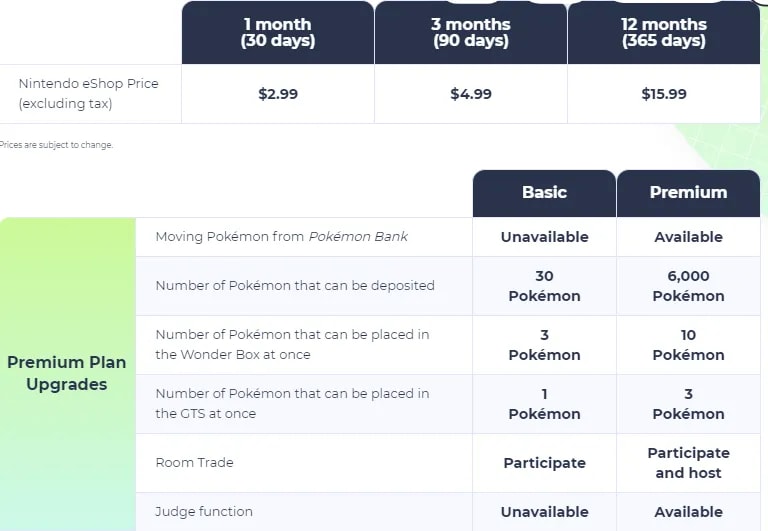Click the 'Prices are subject to change' note
This screenshot has width=768, height=531.
click(56, 145)
